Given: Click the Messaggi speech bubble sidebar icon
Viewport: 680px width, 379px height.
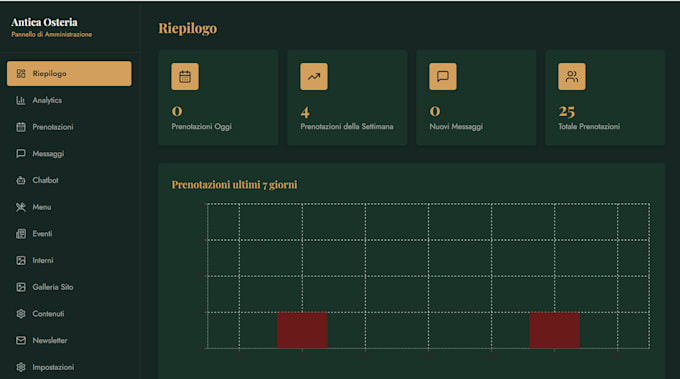Looking at the screenshot, I should coord(21,154).
